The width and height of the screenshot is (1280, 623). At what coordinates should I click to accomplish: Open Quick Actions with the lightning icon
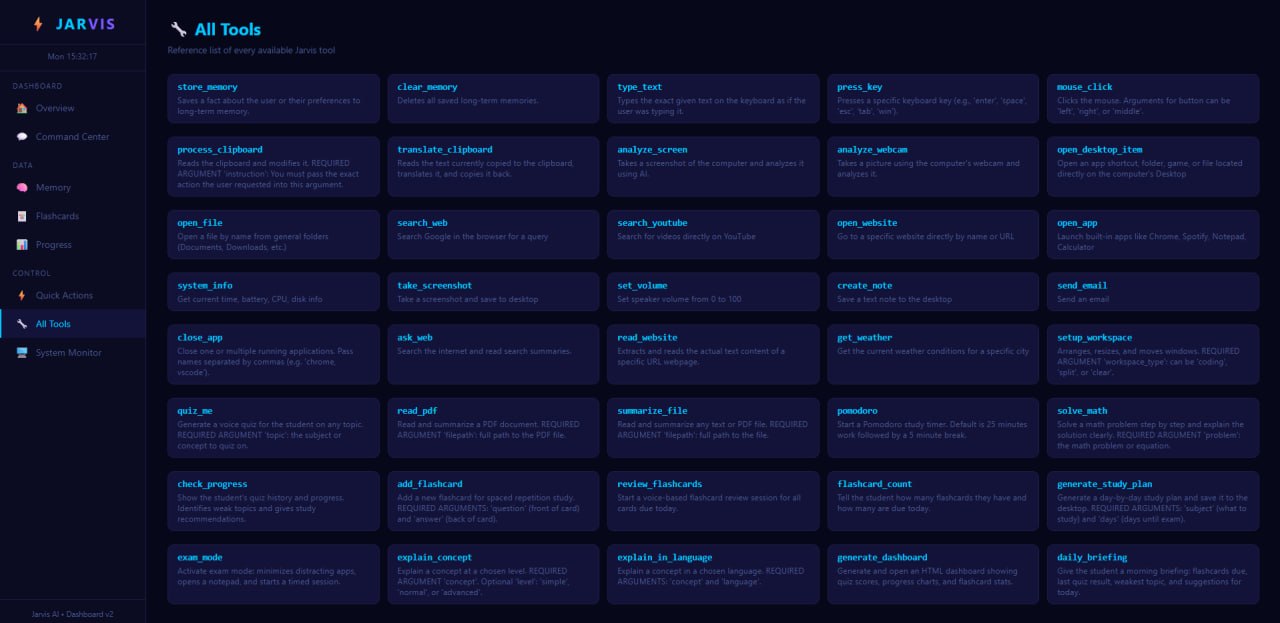22,295
